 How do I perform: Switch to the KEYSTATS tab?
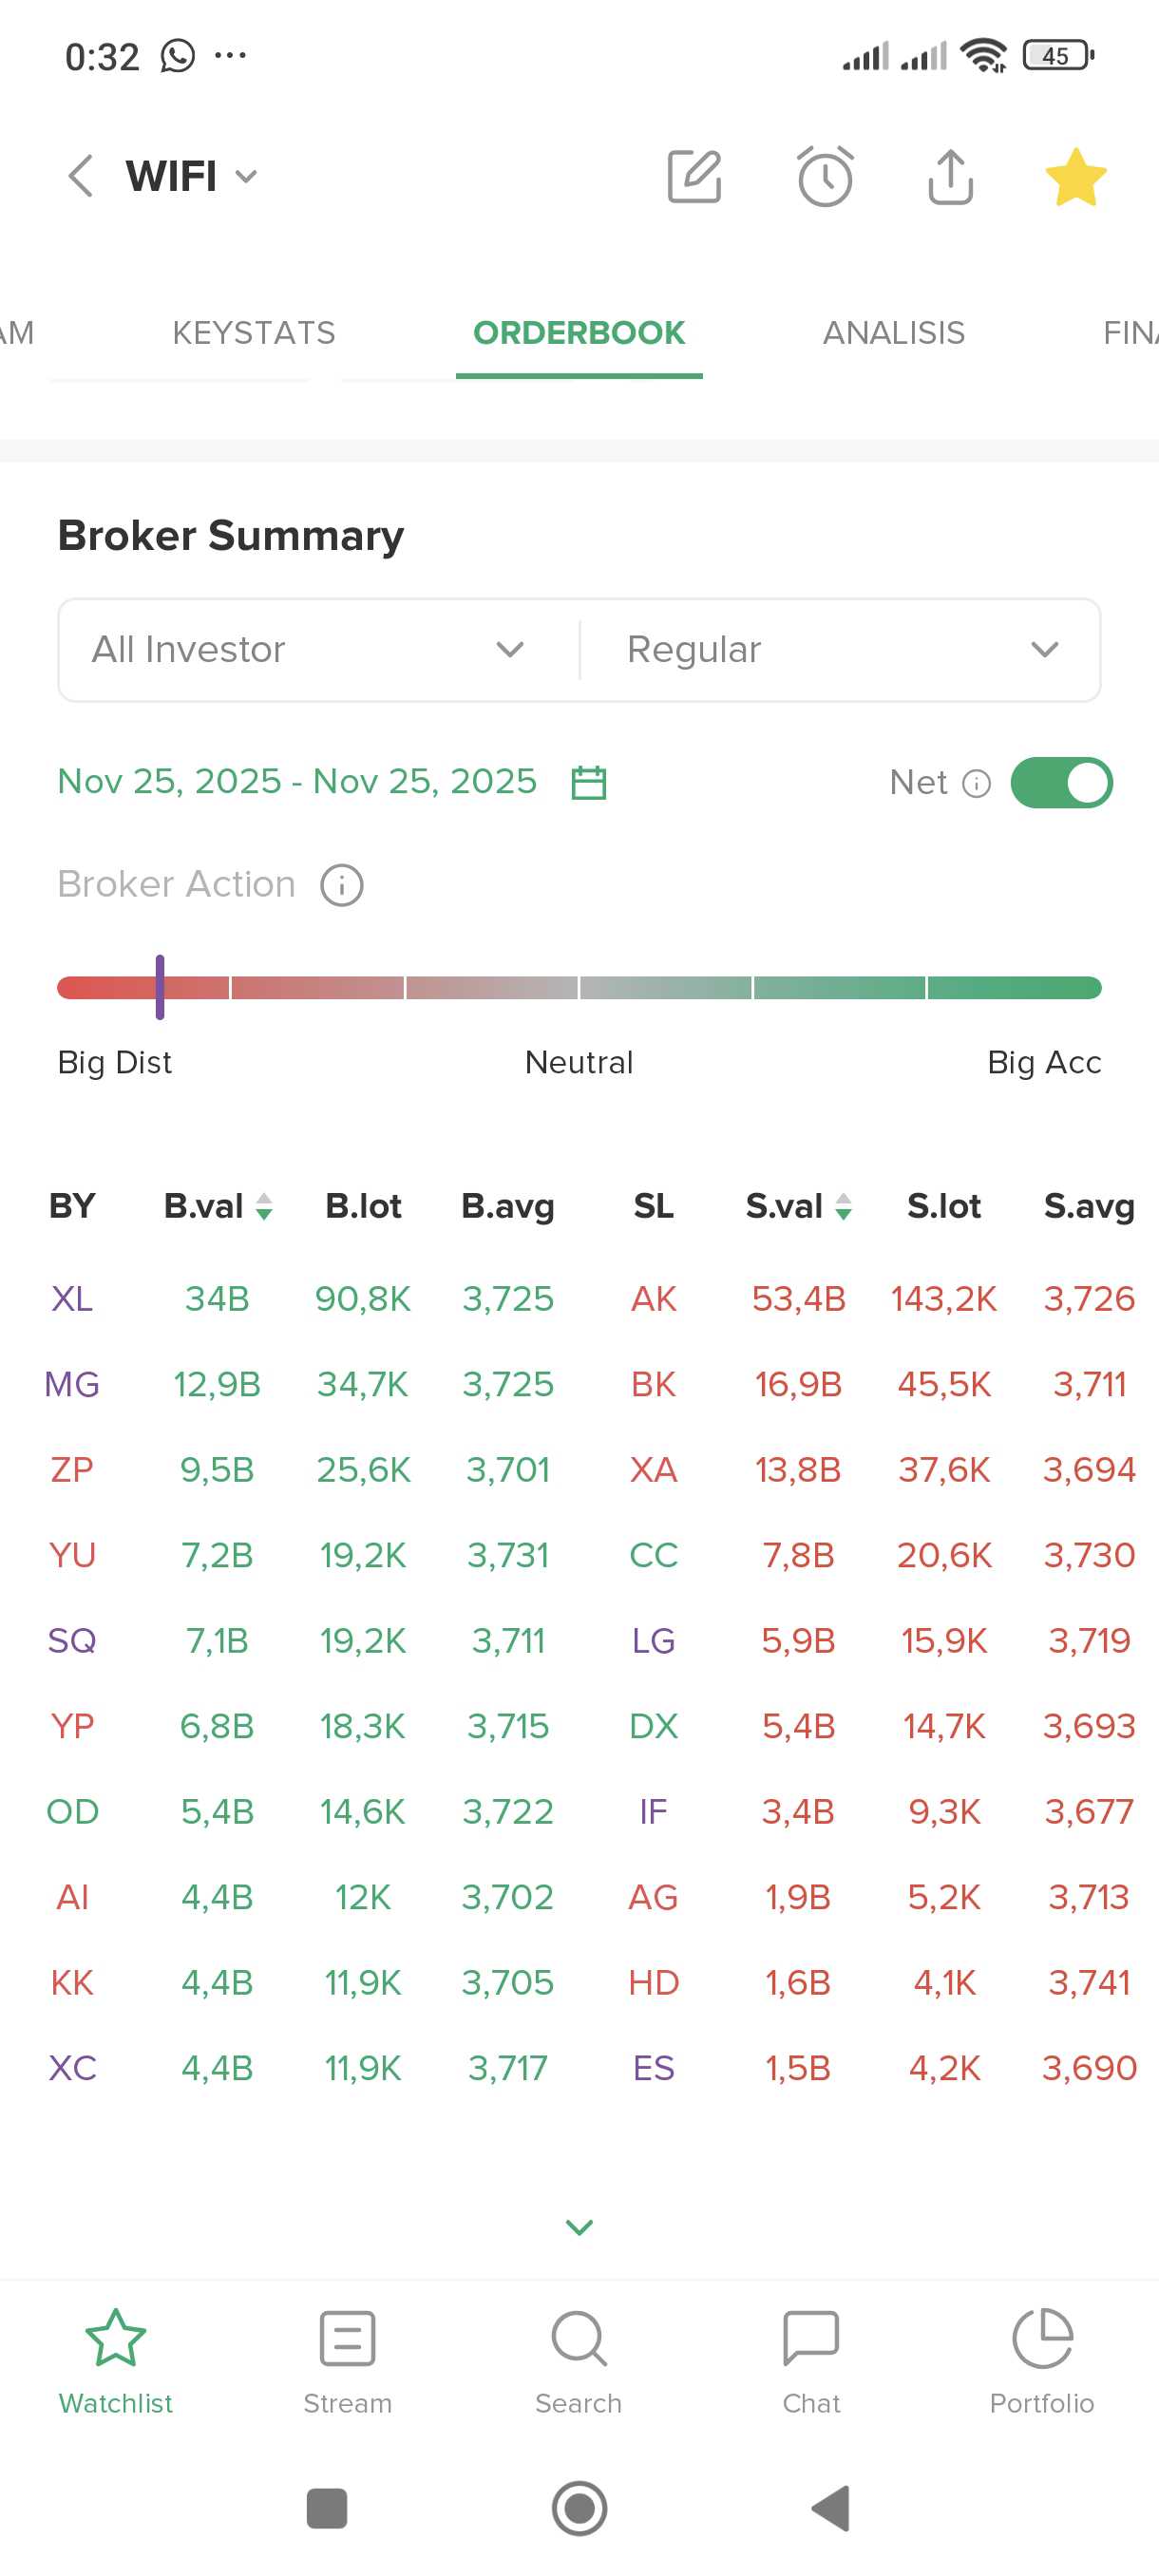point(254,333)
